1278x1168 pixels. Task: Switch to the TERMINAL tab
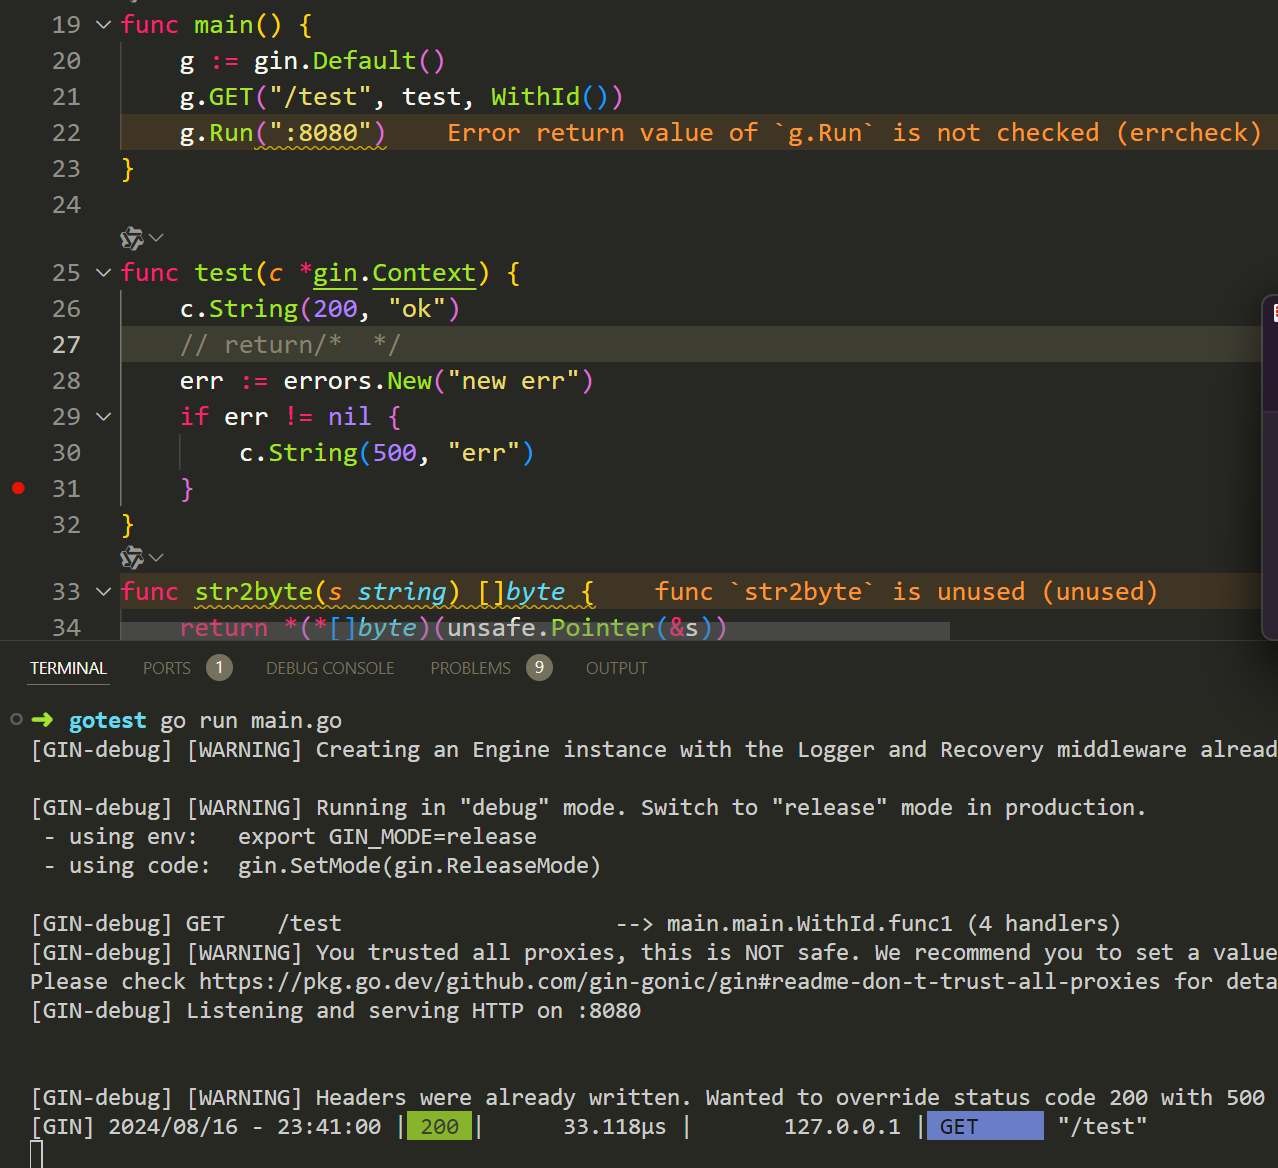point(68,668)
